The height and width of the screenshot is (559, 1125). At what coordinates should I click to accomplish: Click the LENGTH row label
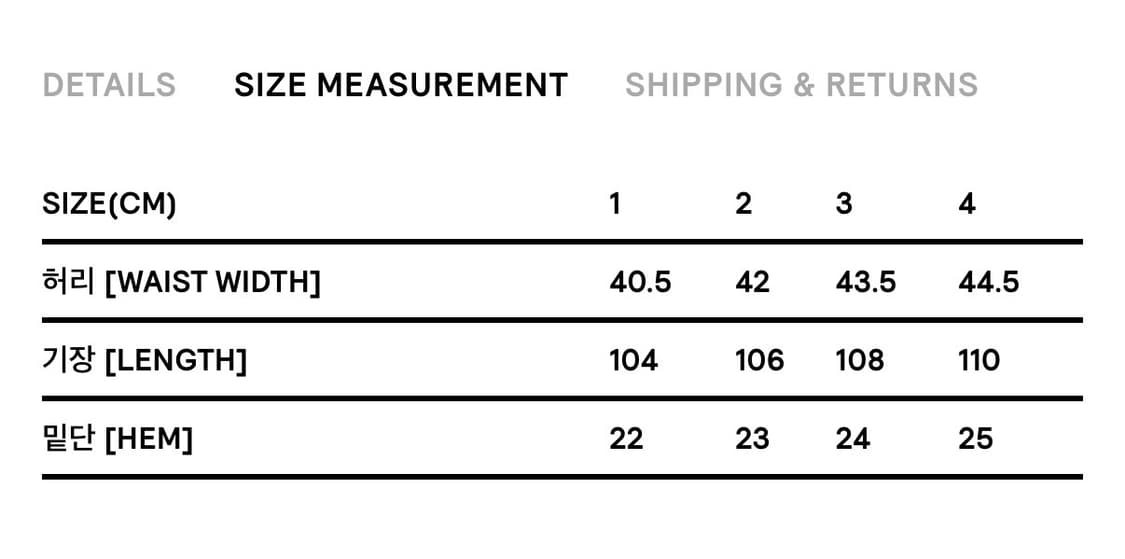(144, 360)
